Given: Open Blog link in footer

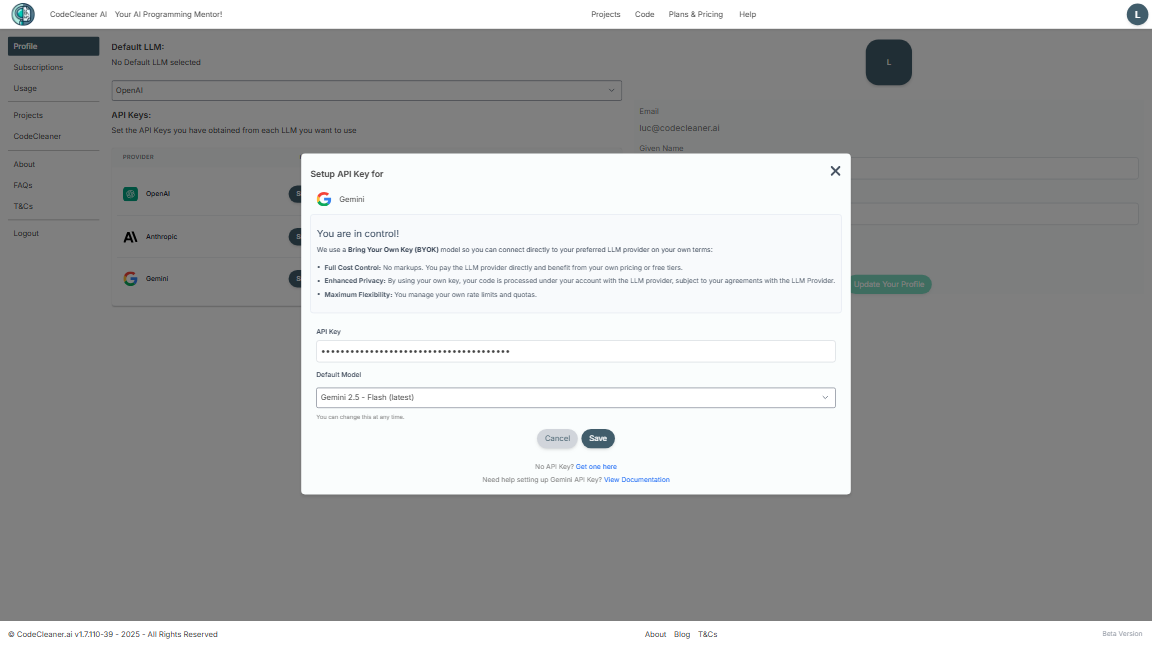Looking at the screenshot, I should 682,635.
